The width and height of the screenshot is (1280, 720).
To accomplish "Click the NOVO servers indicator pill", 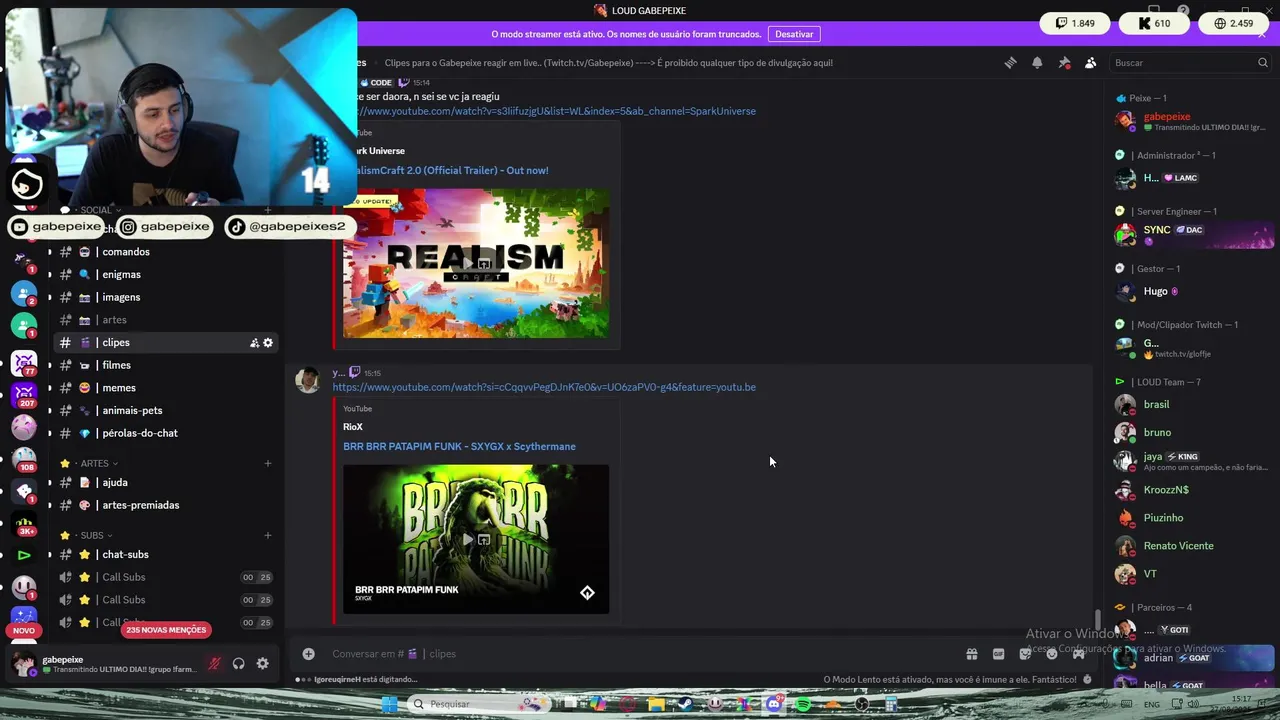I will pos(24,630).
